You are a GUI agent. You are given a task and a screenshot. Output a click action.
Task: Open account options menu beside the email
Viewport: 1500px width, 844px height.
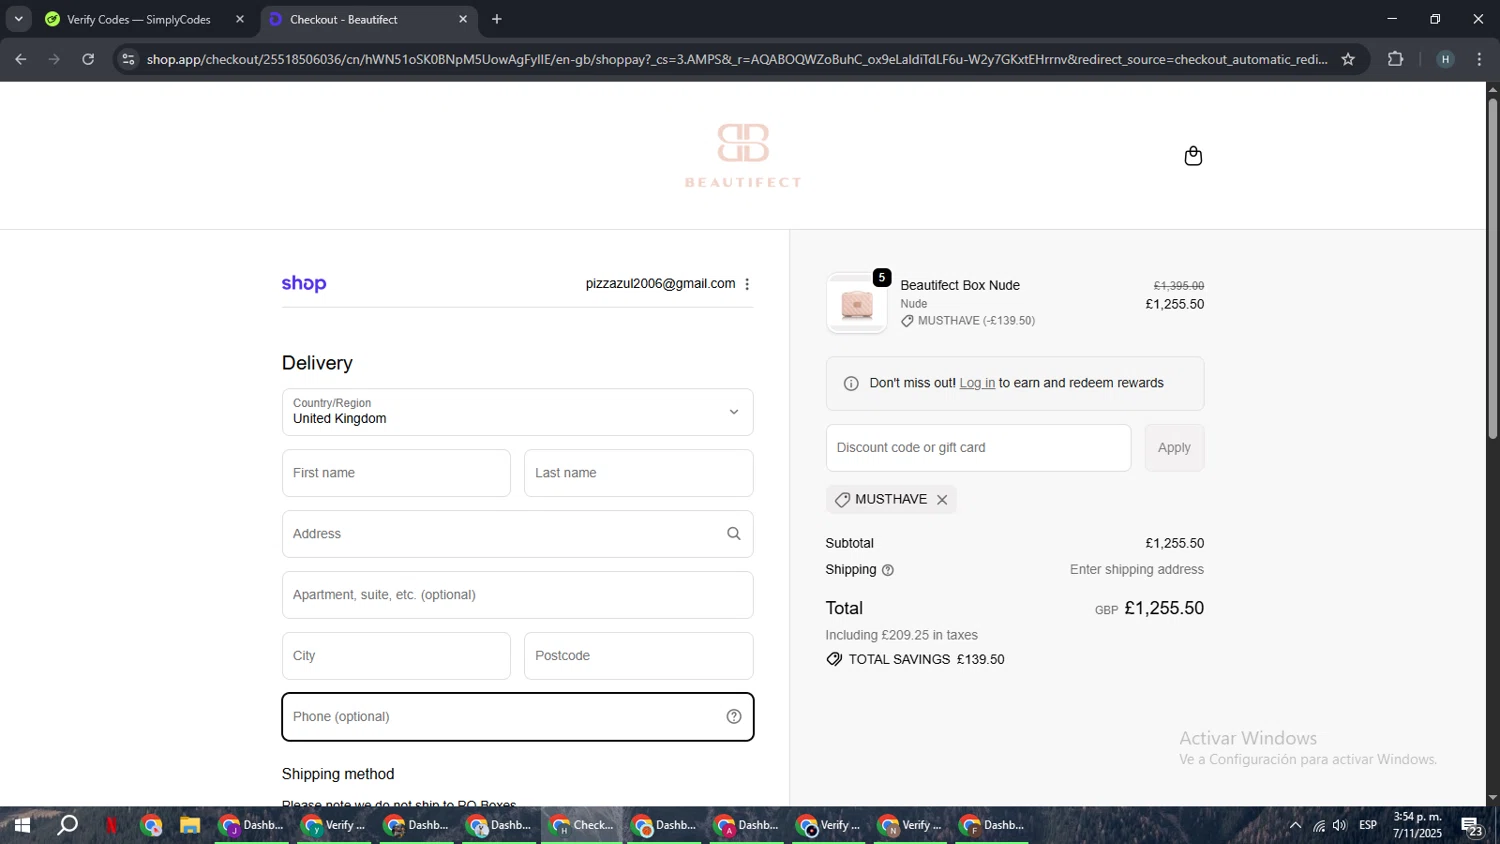point(747,284)
